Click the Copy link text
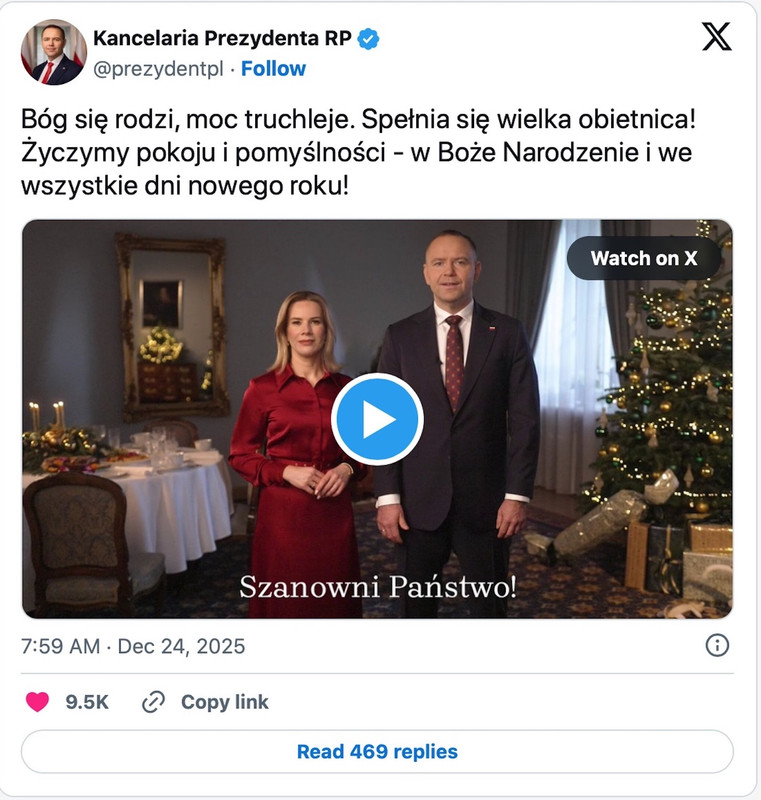The width and height of the screenshot is (761, 800). [224, 702]
